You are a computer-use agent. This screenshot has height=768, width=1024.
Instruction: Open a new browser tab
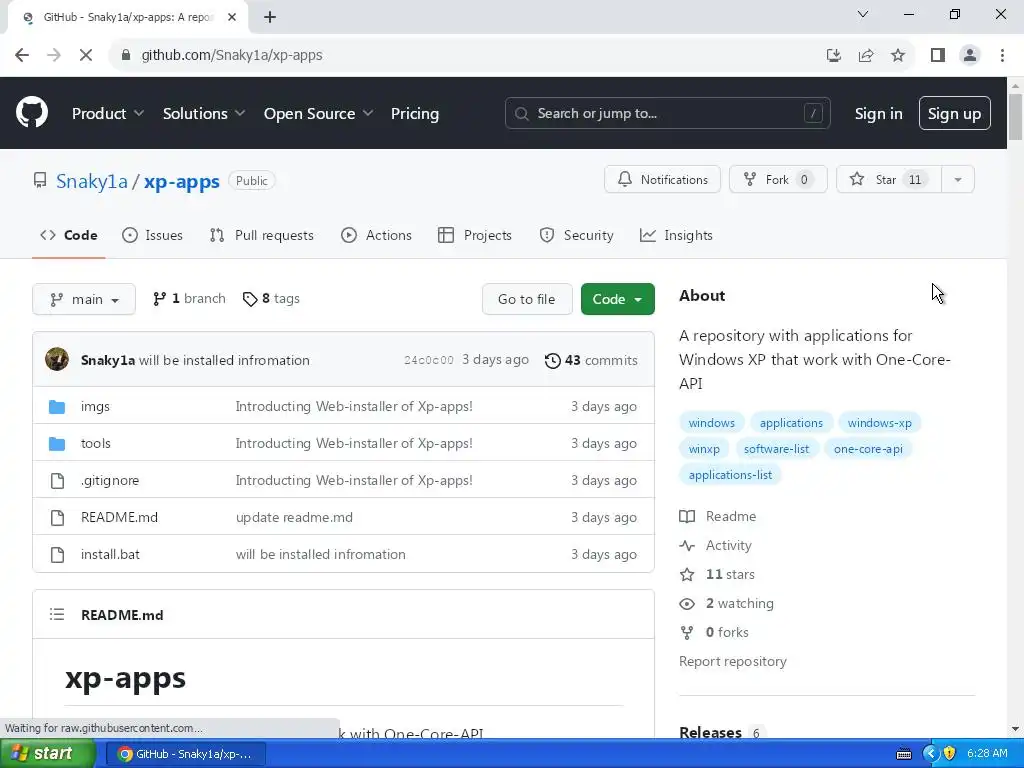[x=270, y=17]
